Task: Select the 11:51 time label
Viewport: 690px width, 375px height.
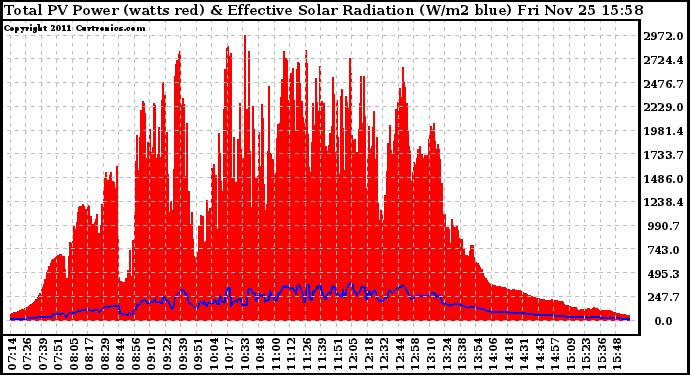Action: [x=338, y=353]
